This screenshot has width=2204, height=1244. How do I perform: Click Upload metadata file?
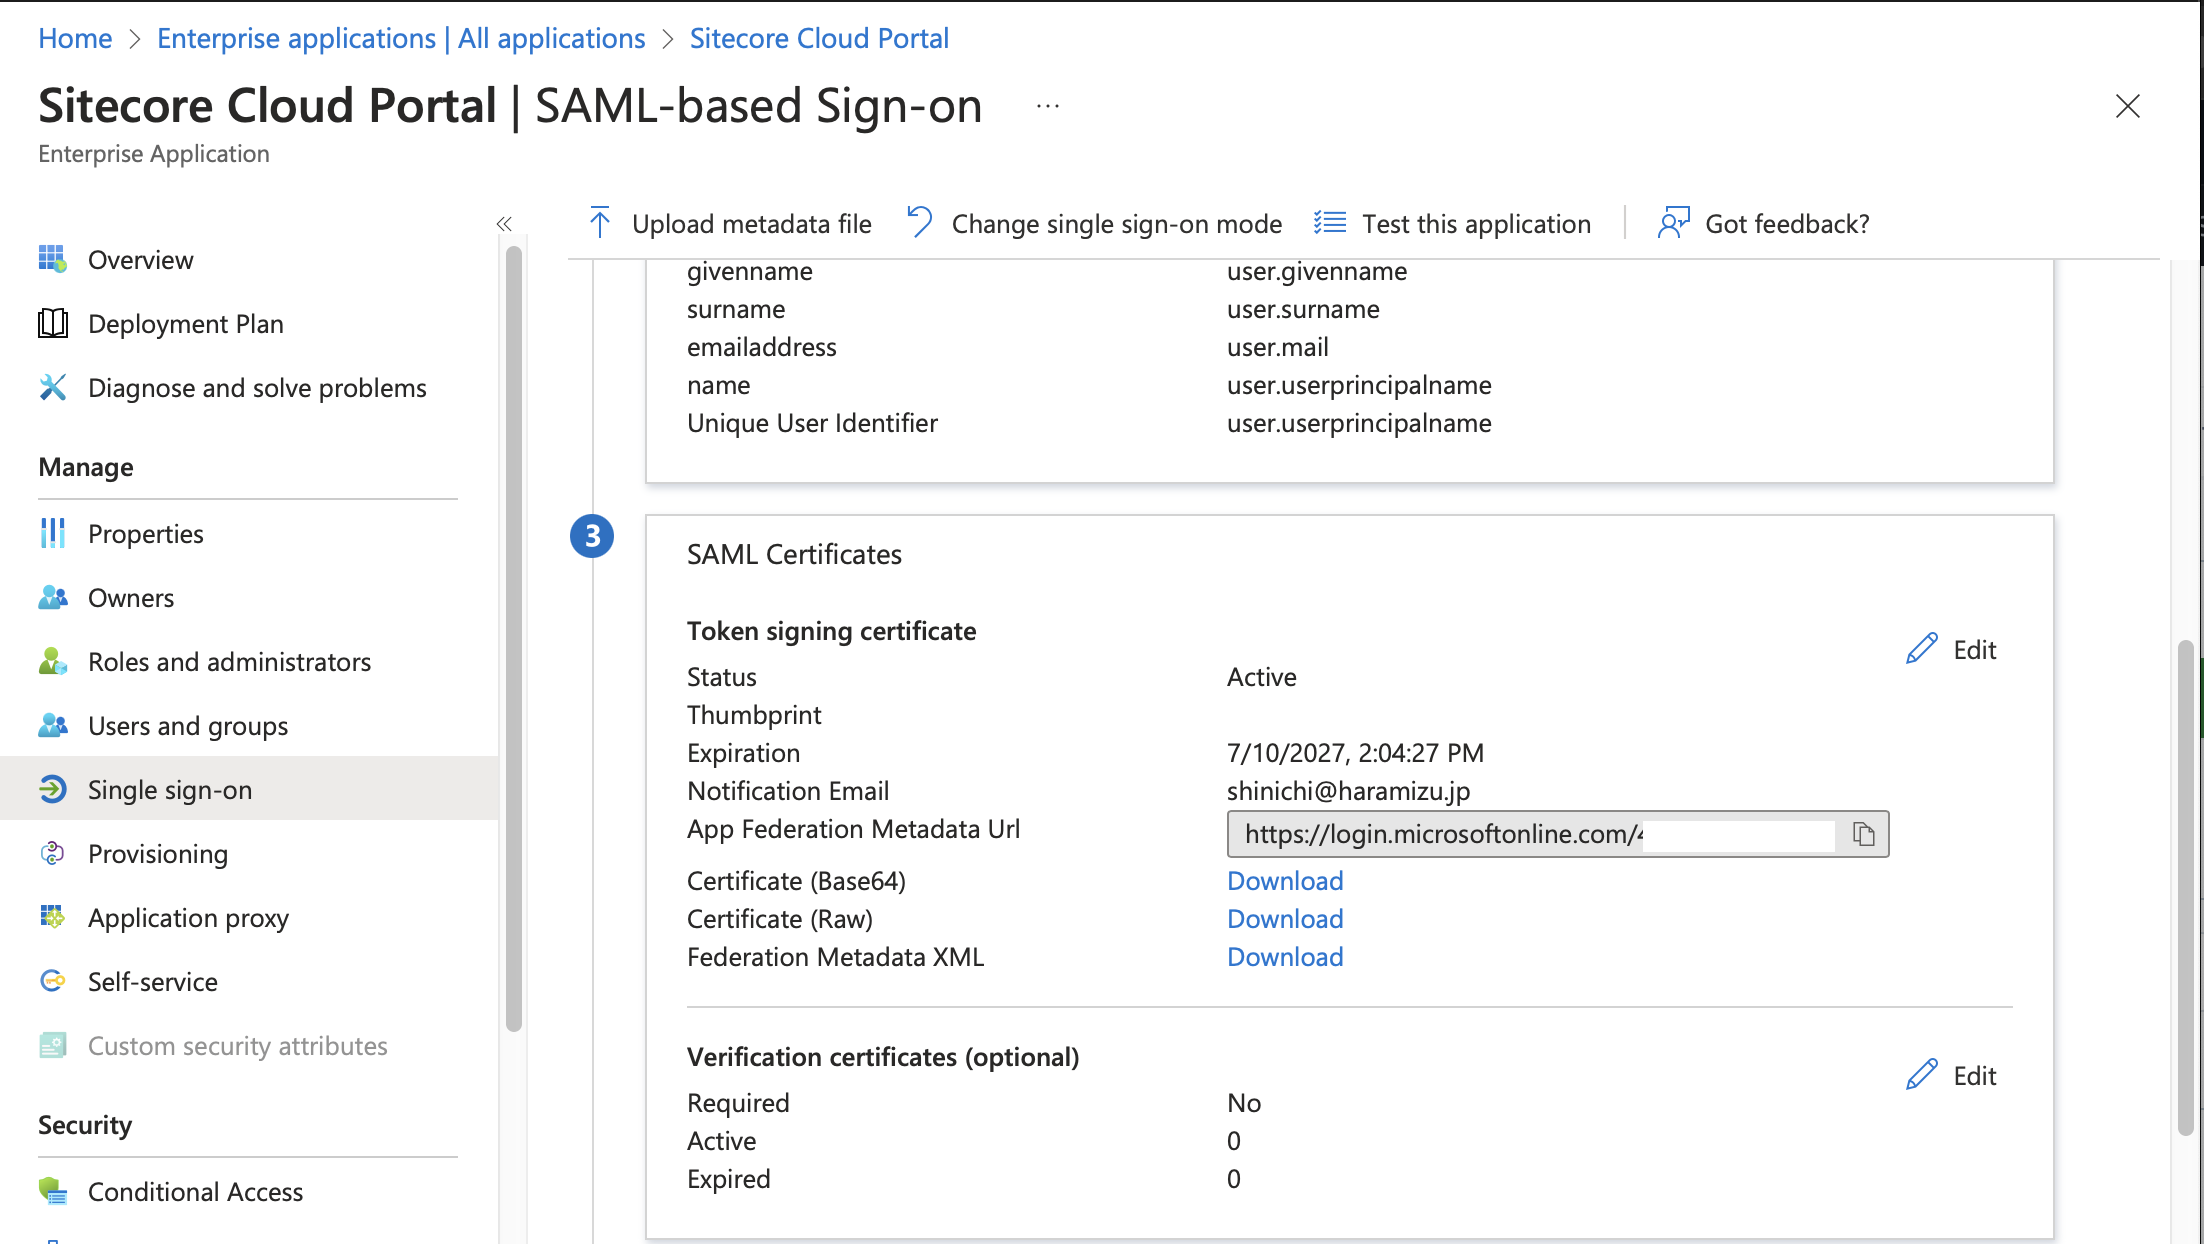pos(729,224)
